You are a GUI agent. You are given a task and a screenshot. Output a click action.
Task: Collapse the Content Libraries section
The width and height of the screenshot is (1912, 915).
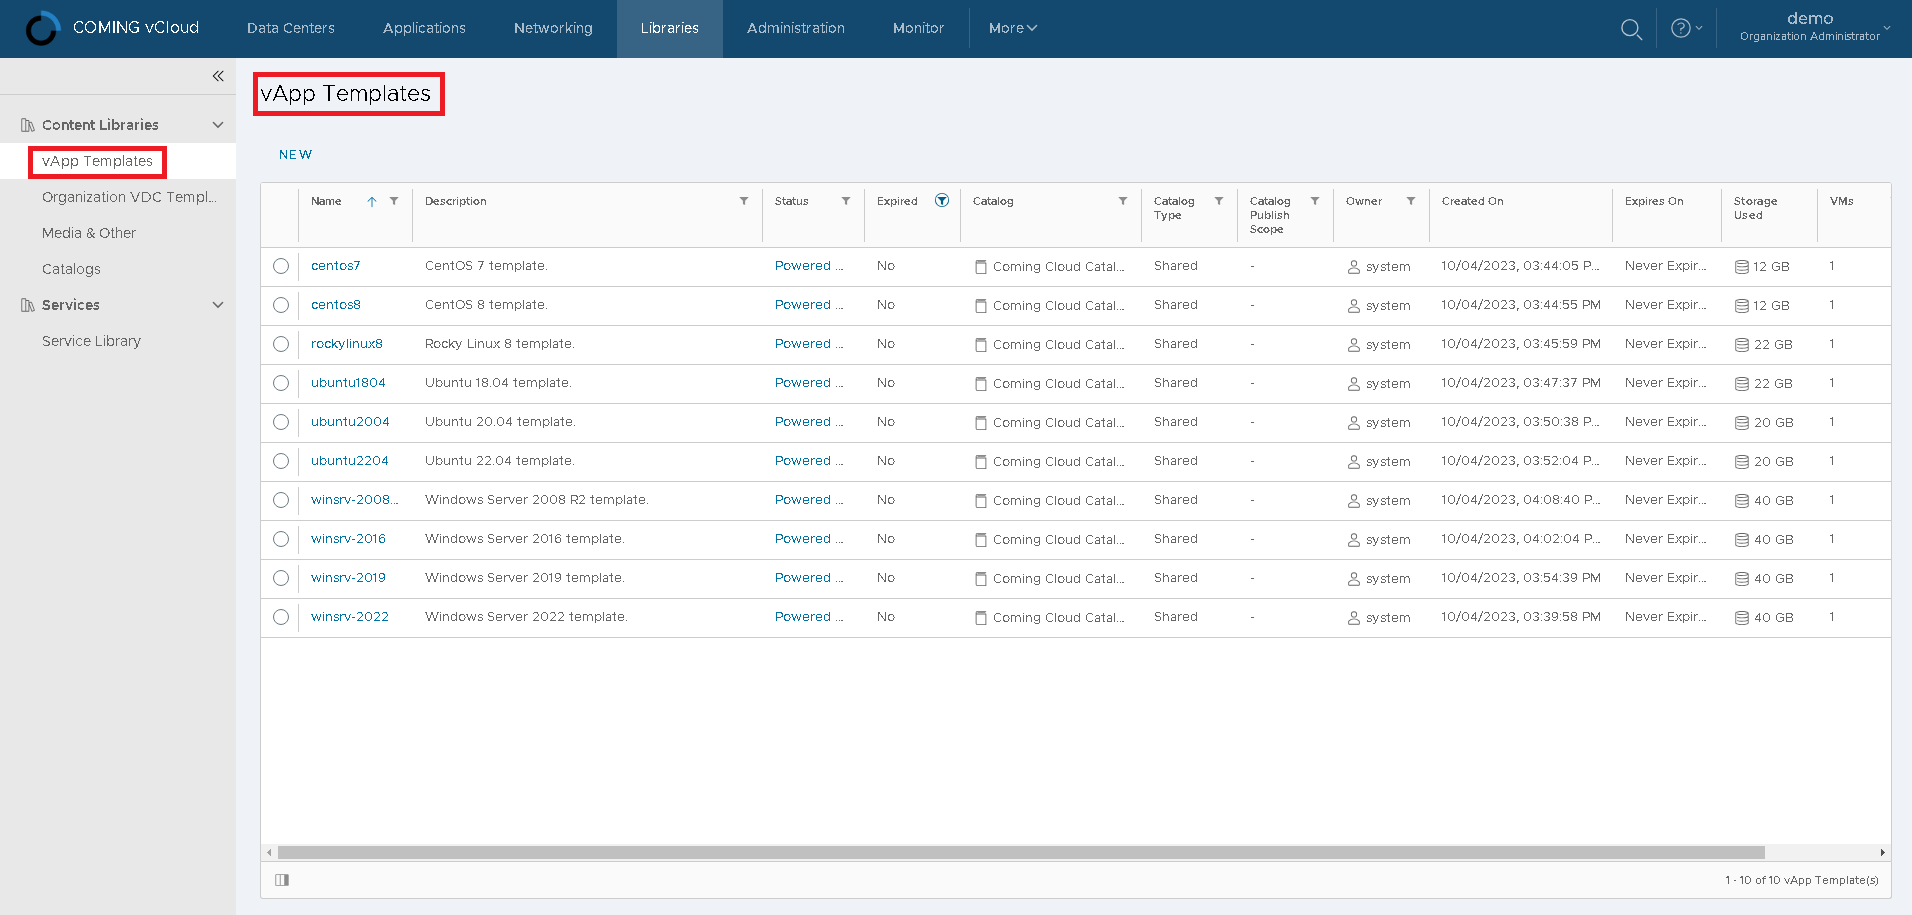pyautogui.click(x=218, y=125)
